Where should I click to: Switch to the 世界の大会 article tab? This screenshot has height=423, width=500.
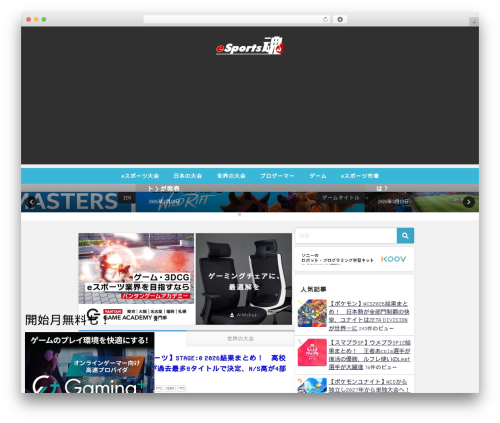[x=240, y=339]
